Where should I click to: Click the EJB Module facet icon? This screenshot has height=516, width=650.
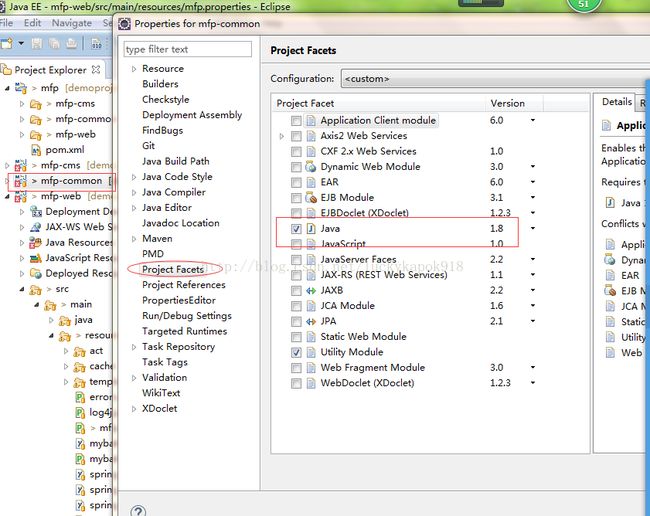(311, 198)
